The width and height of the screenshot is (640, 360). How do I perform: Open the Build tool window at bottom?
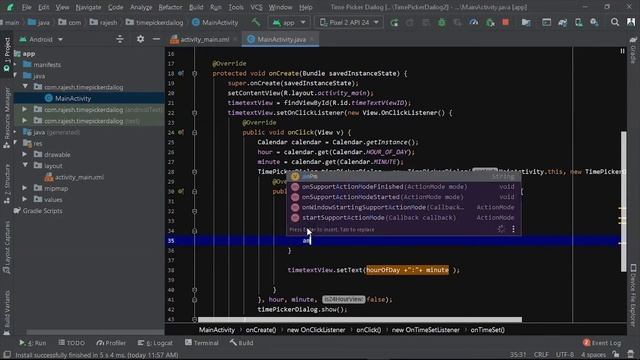(x=241, y=342)
